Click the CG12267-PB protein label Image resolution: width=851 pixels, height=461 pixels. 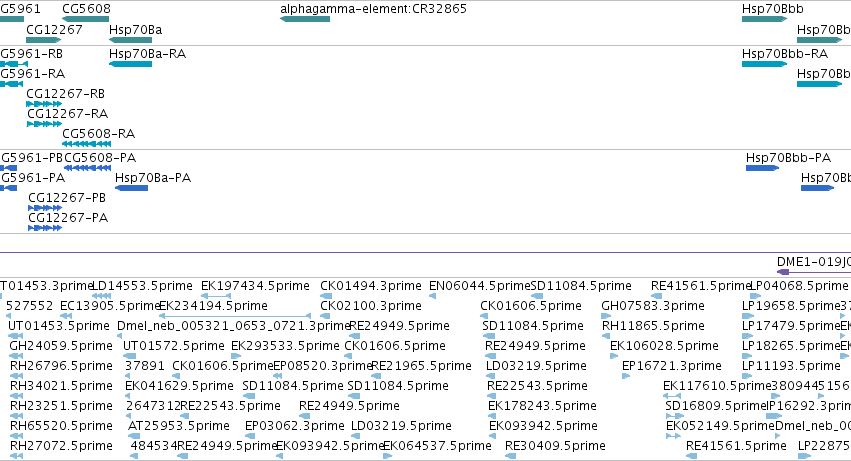(x=67, y=198)
